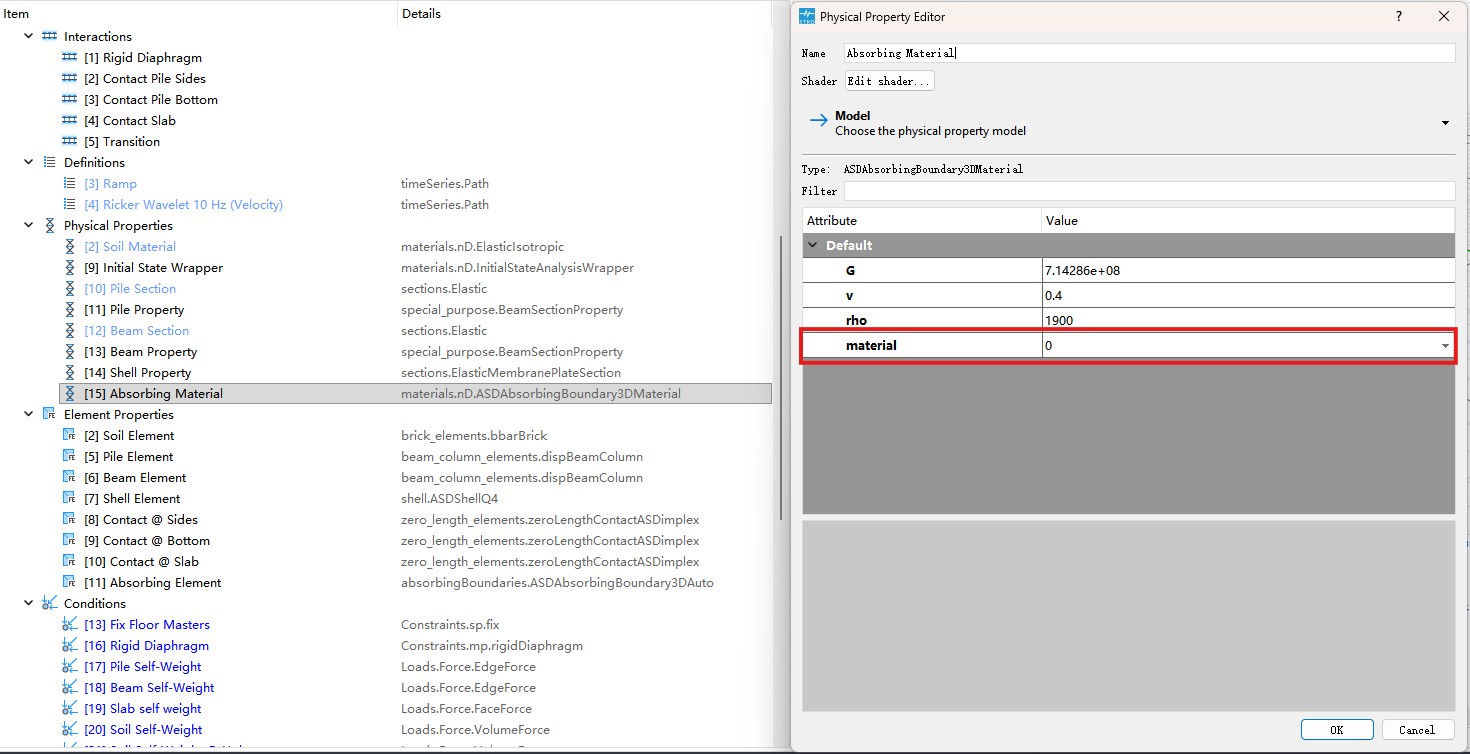Click the Beam Property icon
Screen dimensions: 1470x754
70,352
